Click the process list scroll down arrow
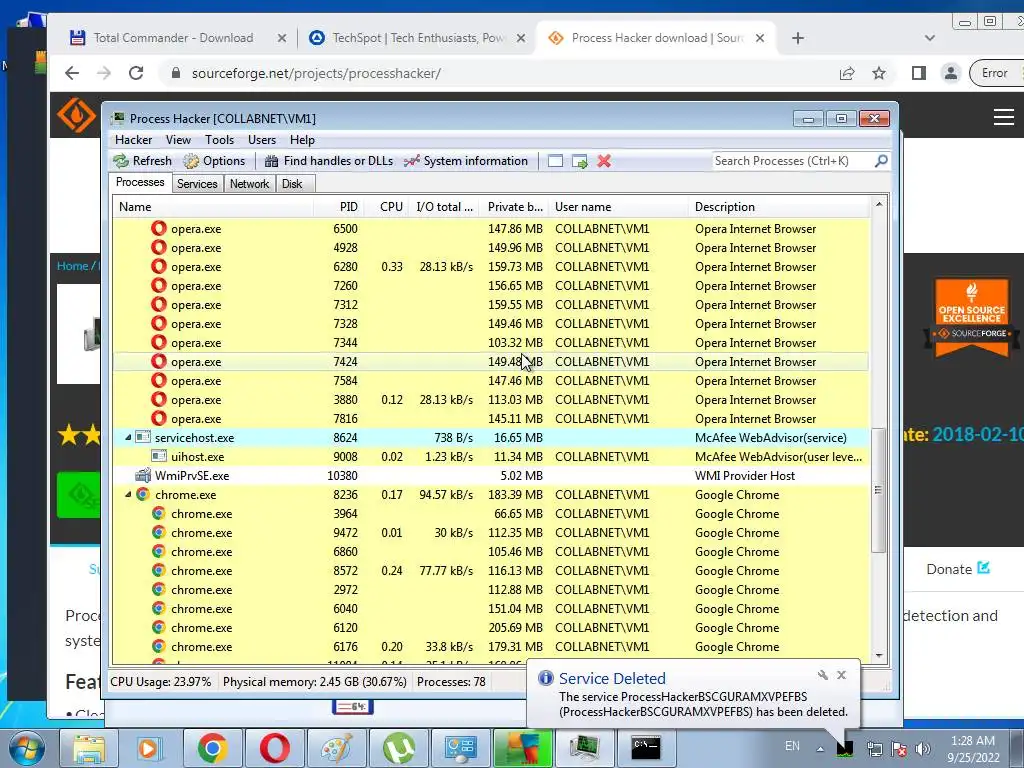1024x768 pixels. [x=879, y=656]
